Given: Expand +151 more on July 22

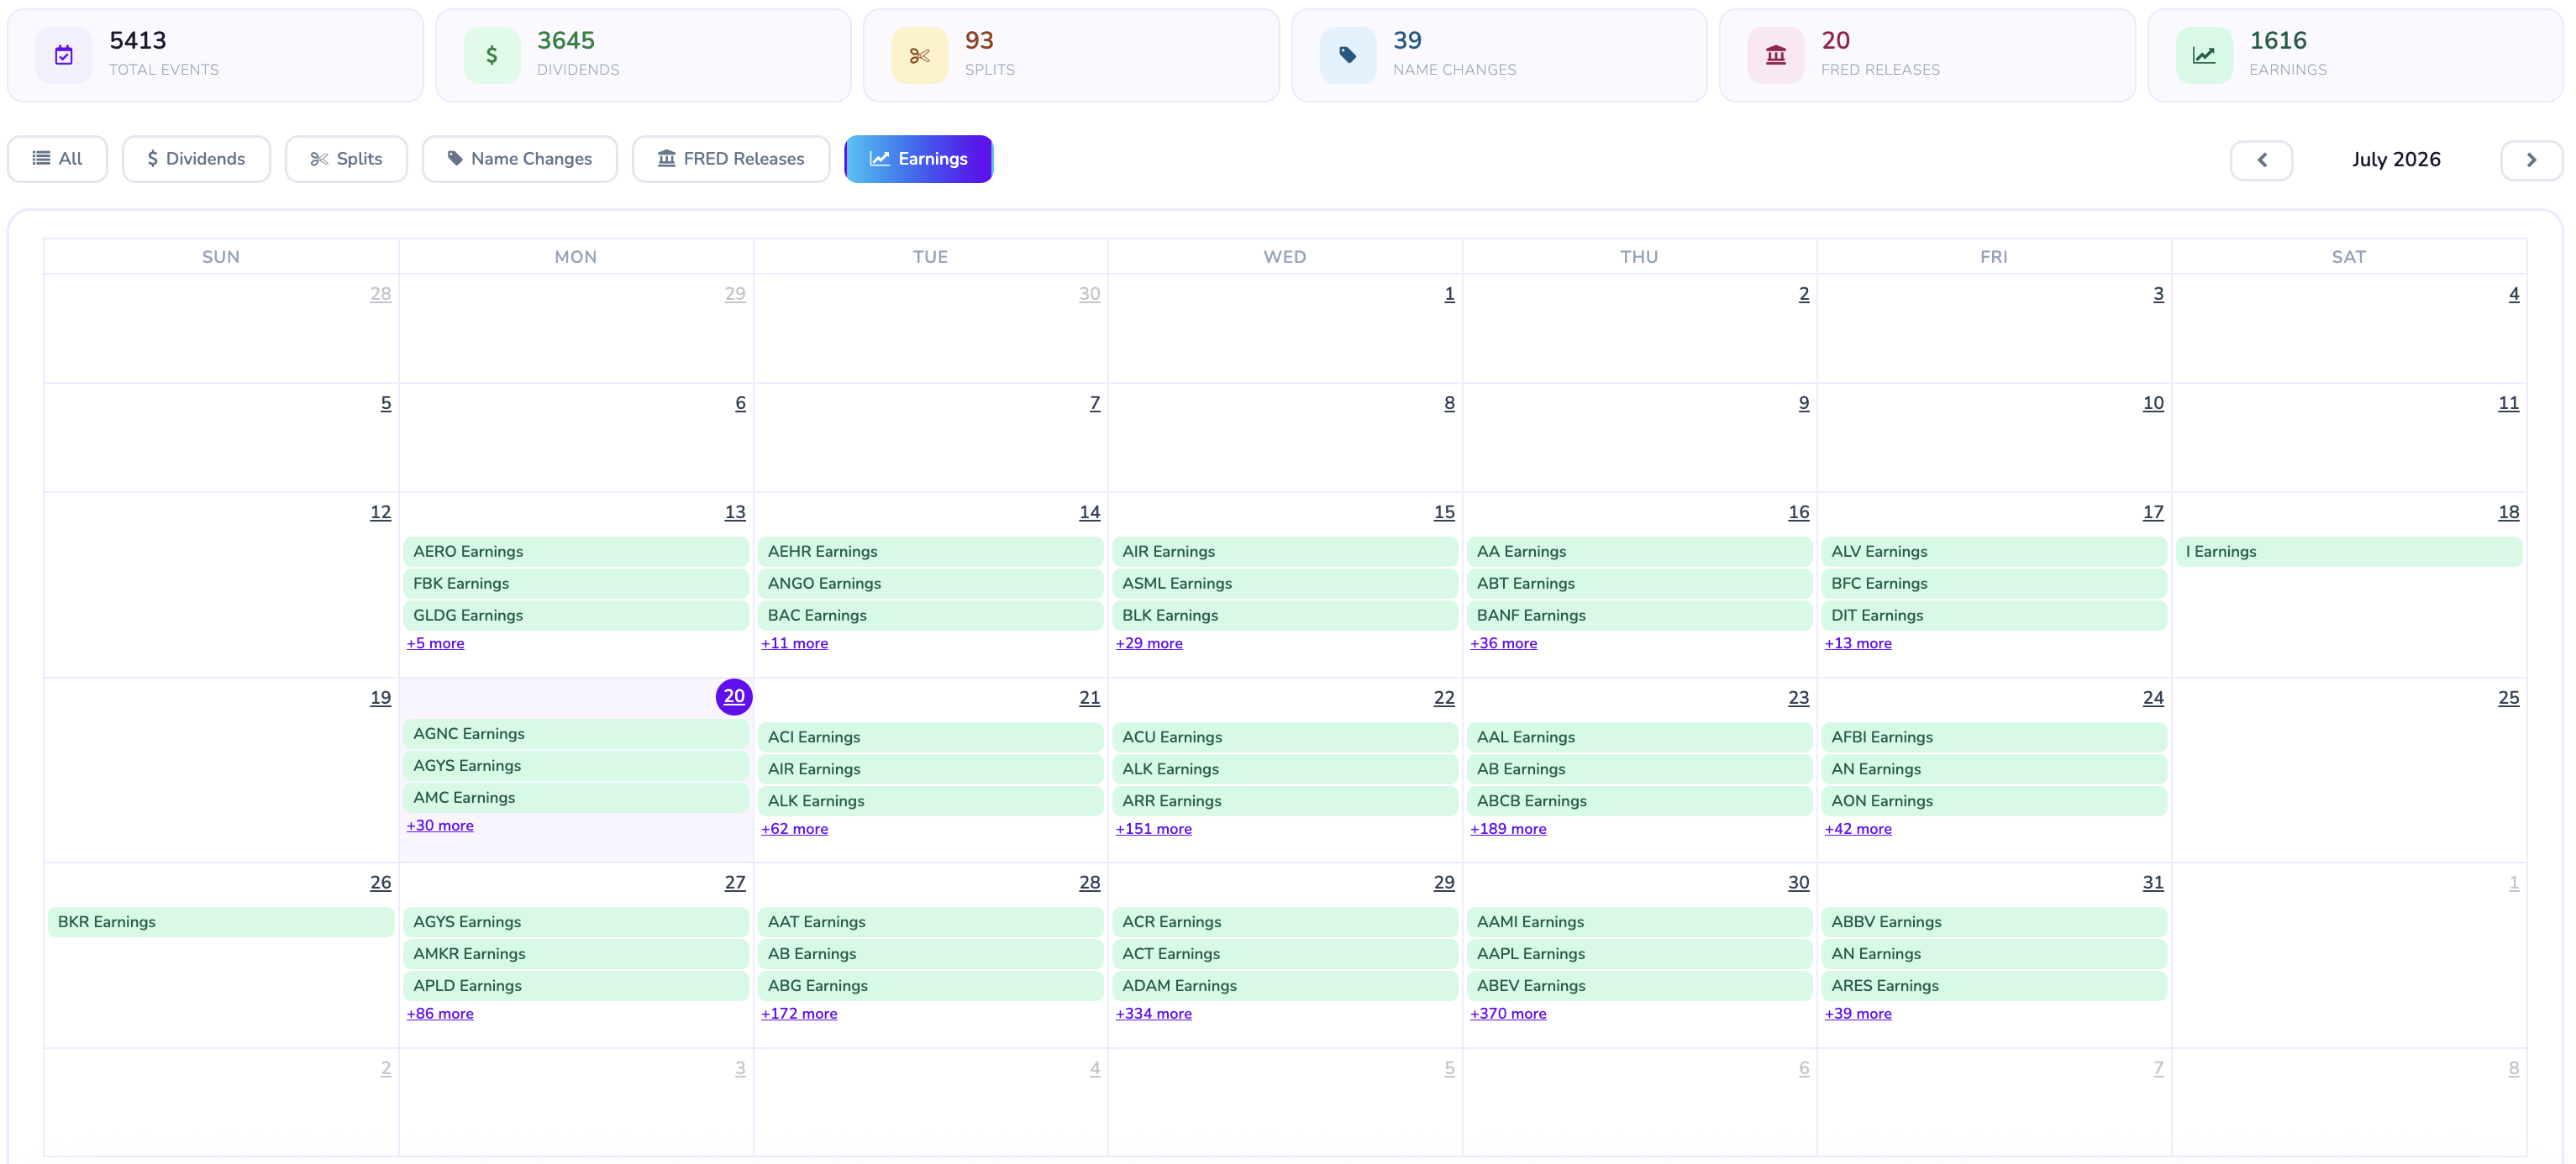Looking at the screenshot, I should coord(1153,829).
